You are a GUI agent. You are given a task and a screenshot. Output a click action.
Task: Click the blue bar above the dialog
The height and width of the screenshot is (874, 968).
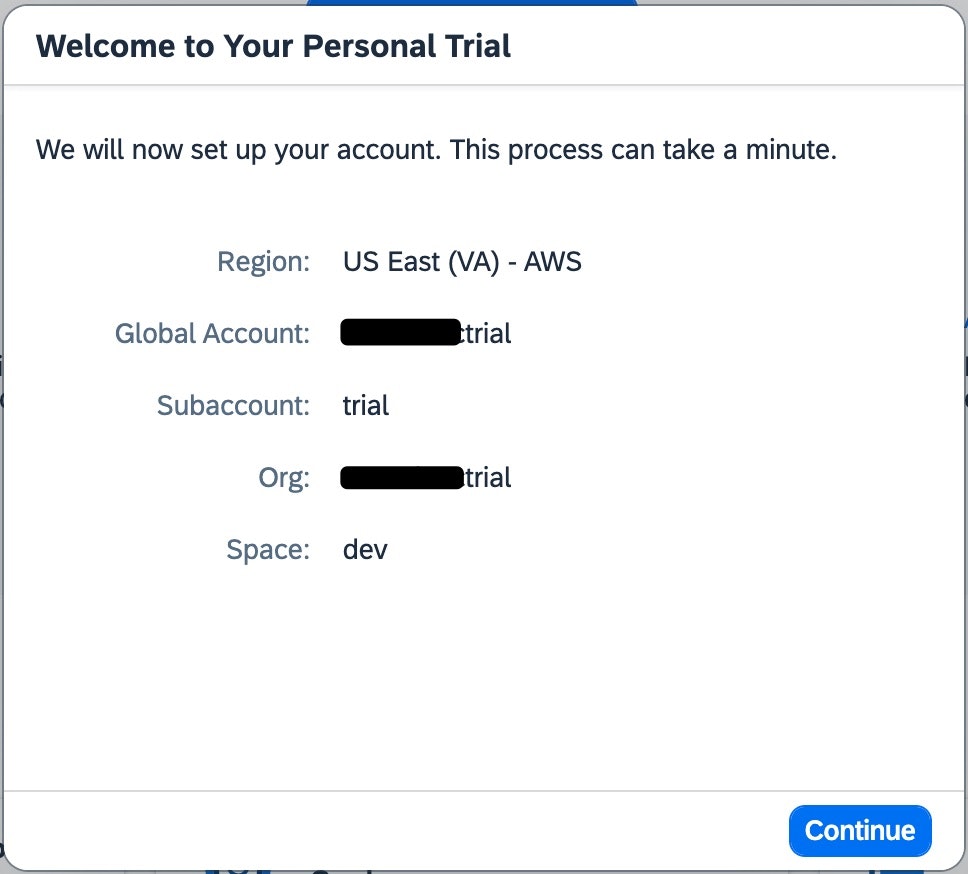coord(471,3)
